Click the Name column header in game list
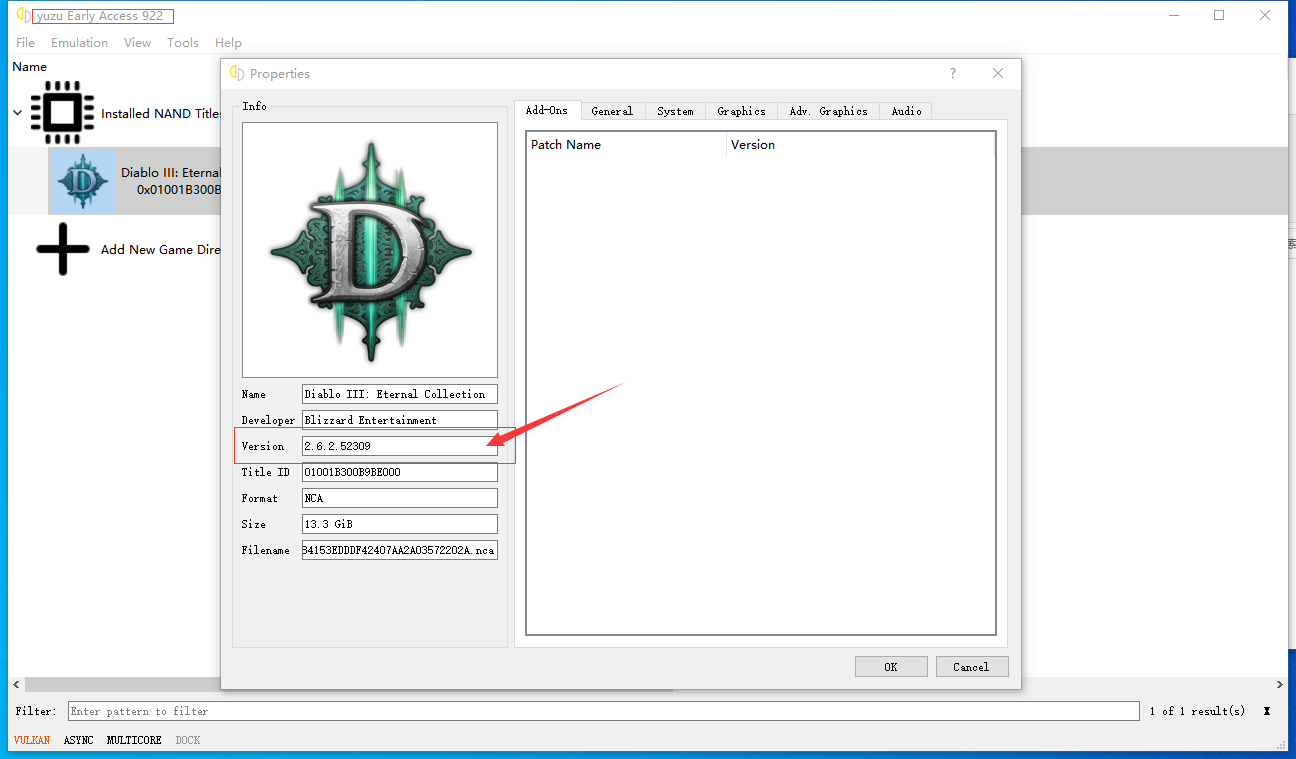 [x=30, y=67]
